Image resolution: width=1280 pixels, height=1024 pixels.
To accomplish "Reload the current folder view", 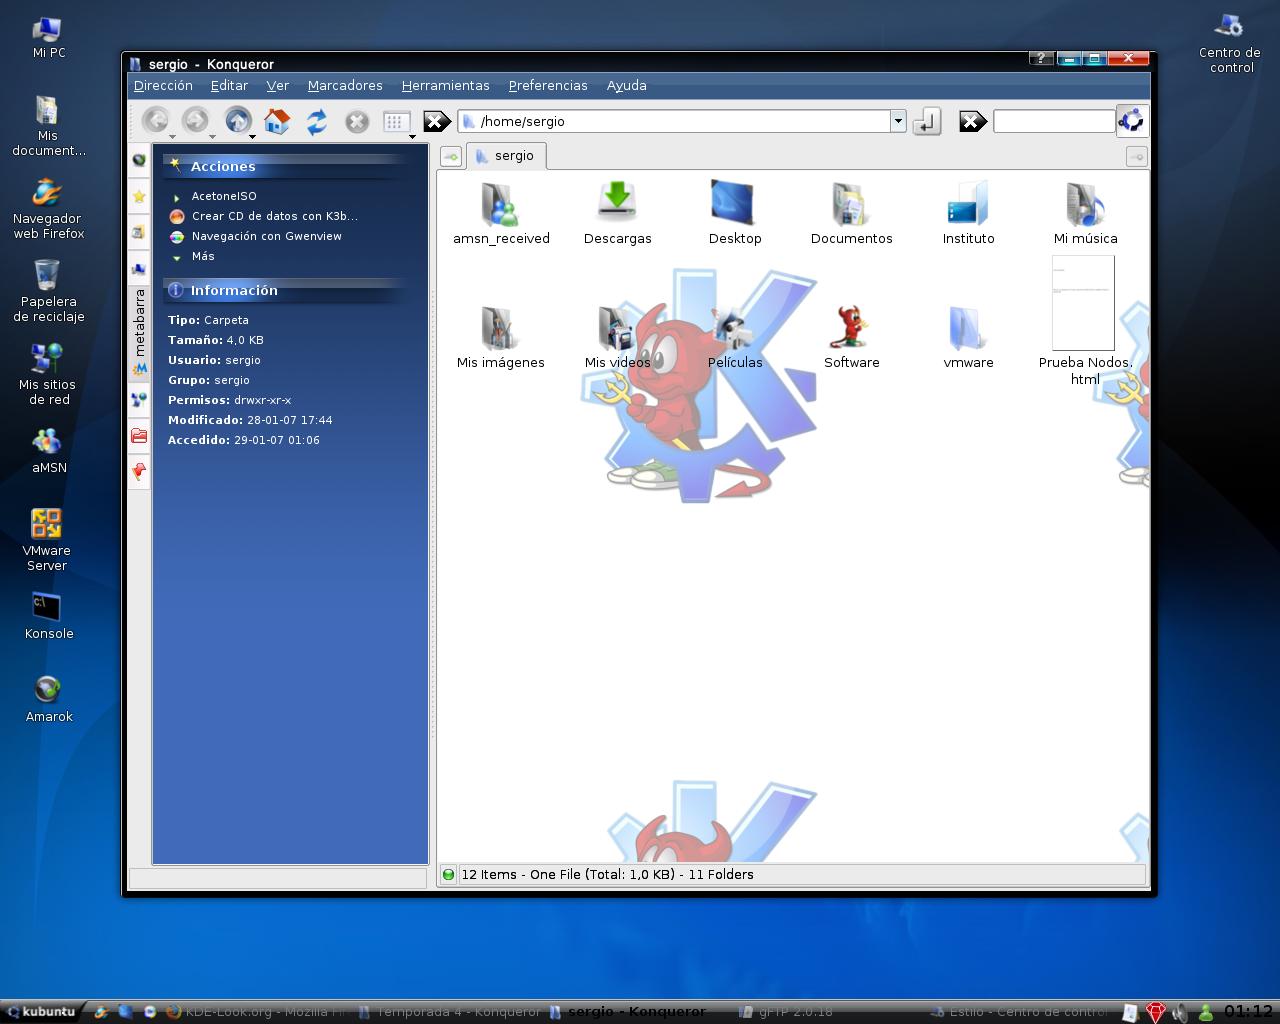I will [x=317, y=121].
